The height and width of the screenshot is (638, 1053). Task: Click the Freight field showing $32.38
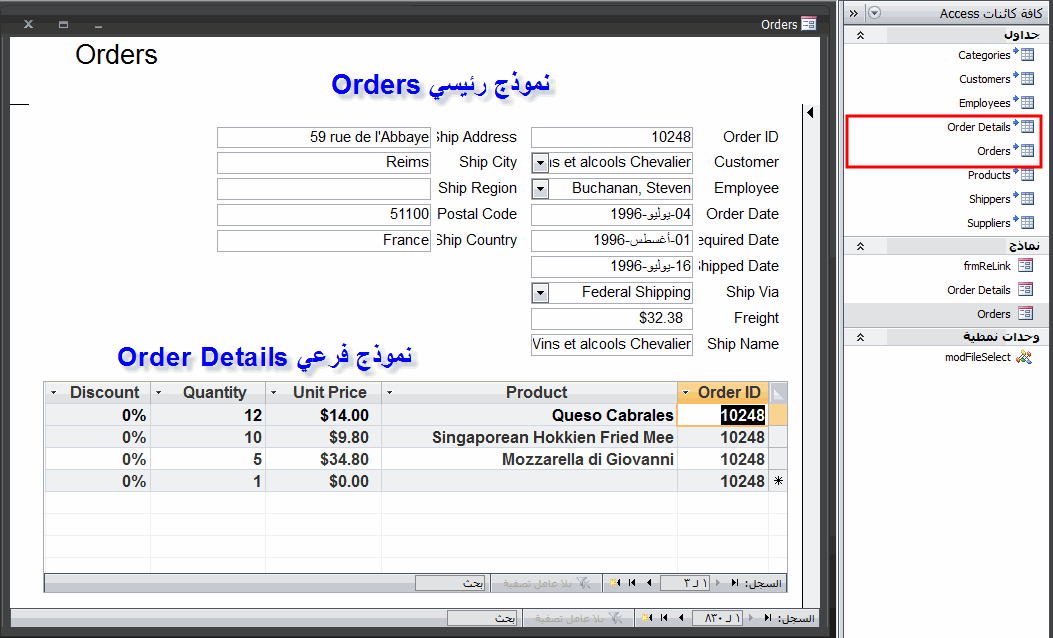click(x=612, y=318)
